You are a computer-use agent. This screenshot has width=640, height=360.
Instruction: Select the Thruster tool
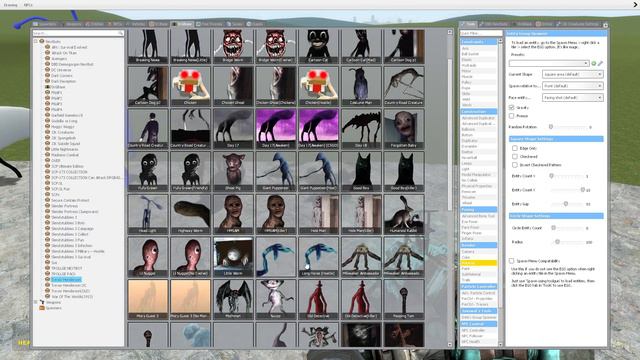tap(478, 197)
